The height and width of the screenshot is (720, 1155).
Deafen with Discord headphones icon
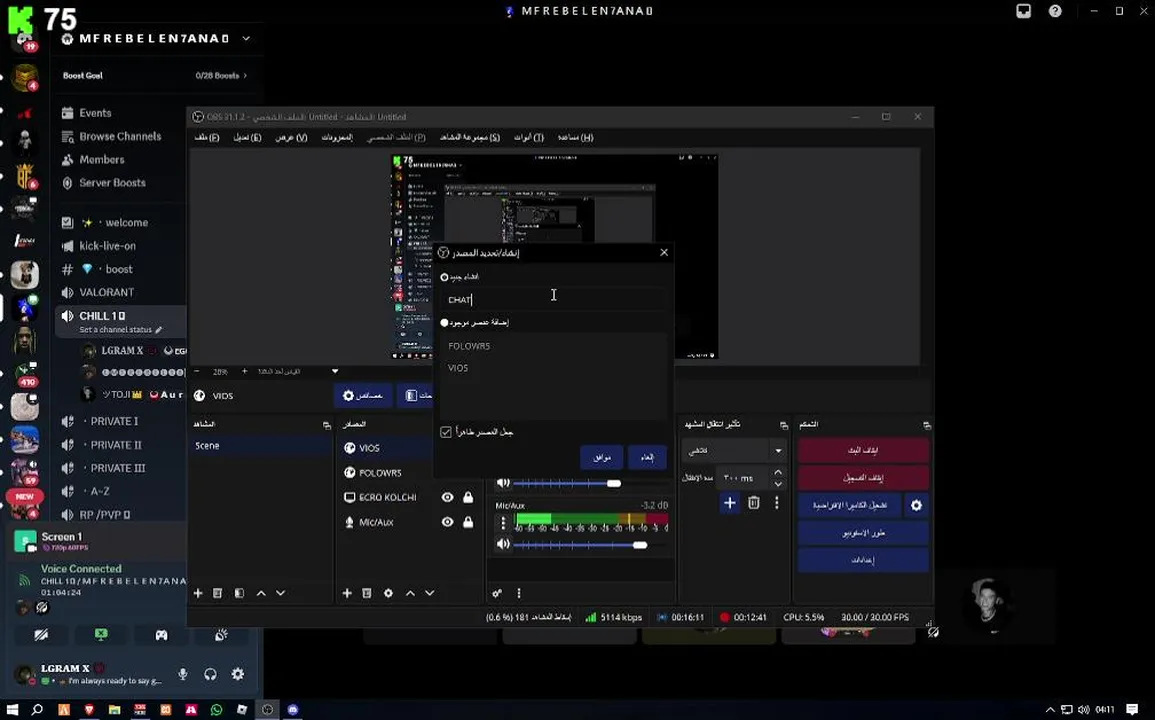(x=211, y=674)
